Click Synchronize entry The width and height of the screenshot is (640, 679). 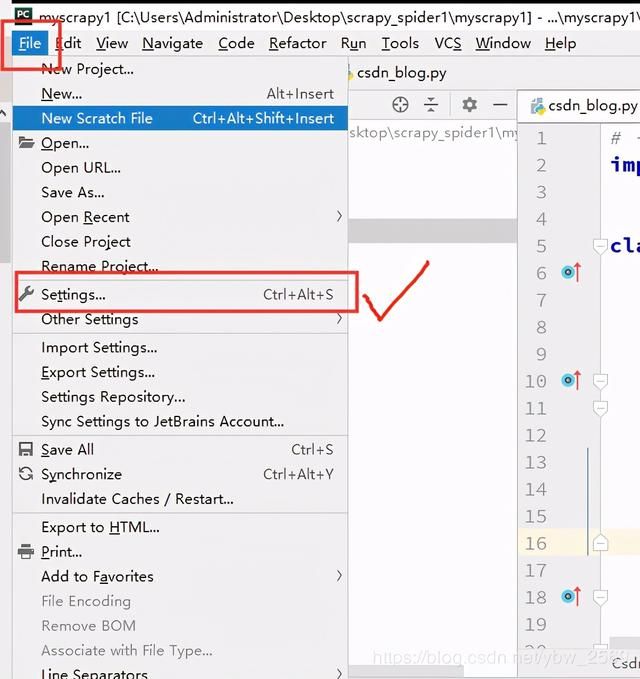[180, 474]
